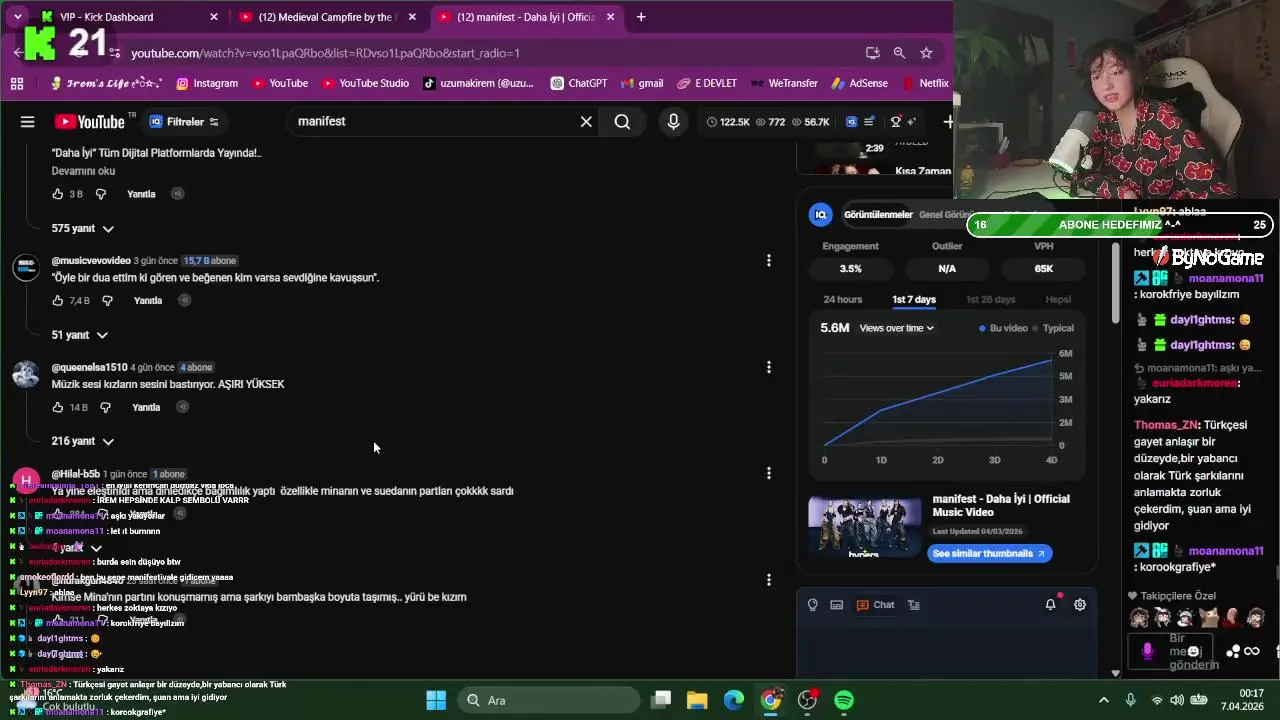Click the taskbar 'Ara' search box
This screenshot has height=720, width=1280.
[546, 700]
